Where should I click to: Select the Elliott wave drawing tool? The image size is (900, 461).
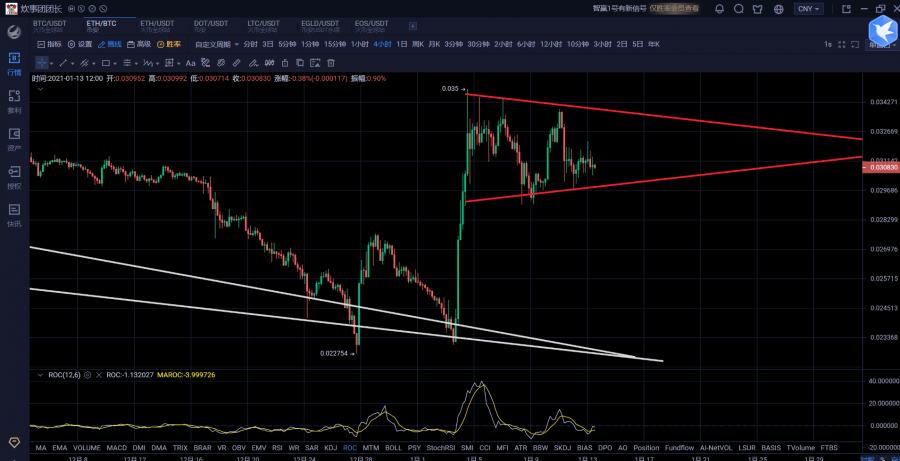(x=148, y=63)
